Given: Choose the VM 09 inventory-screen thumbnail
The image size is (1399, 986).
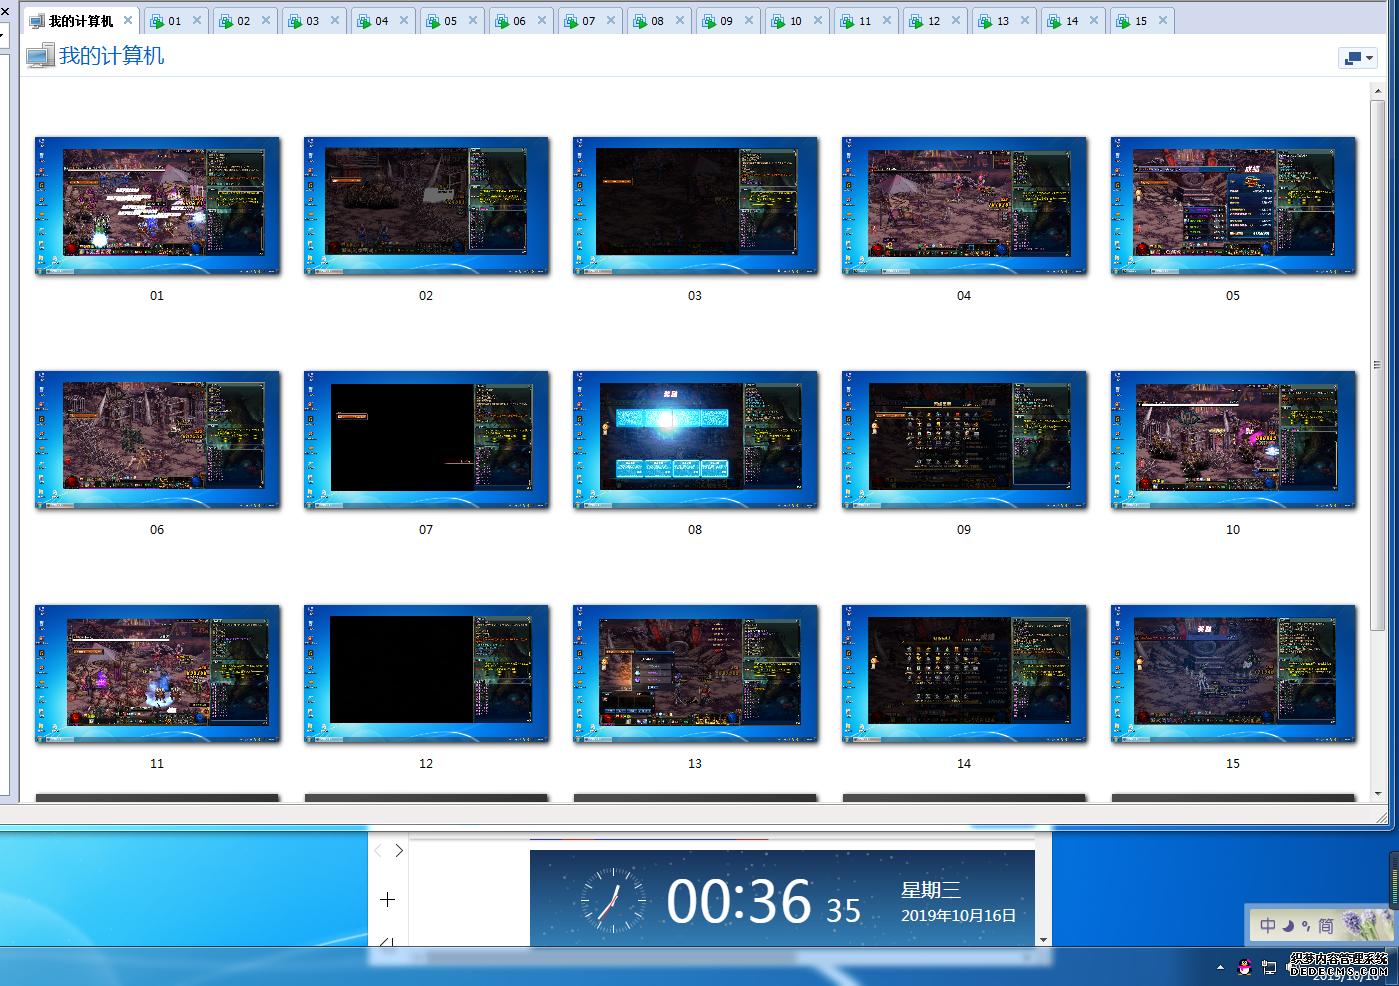Looking at the screenshot, I should pyautogui.click(x=964, y=439).
